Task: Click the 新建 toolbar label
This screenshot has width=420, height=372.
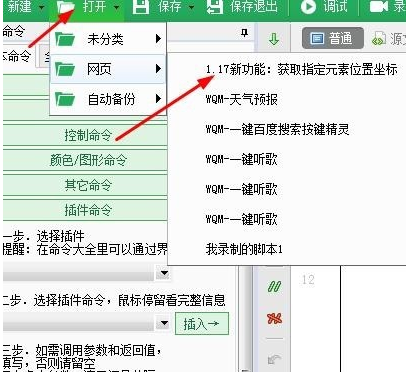Action: 19,6
